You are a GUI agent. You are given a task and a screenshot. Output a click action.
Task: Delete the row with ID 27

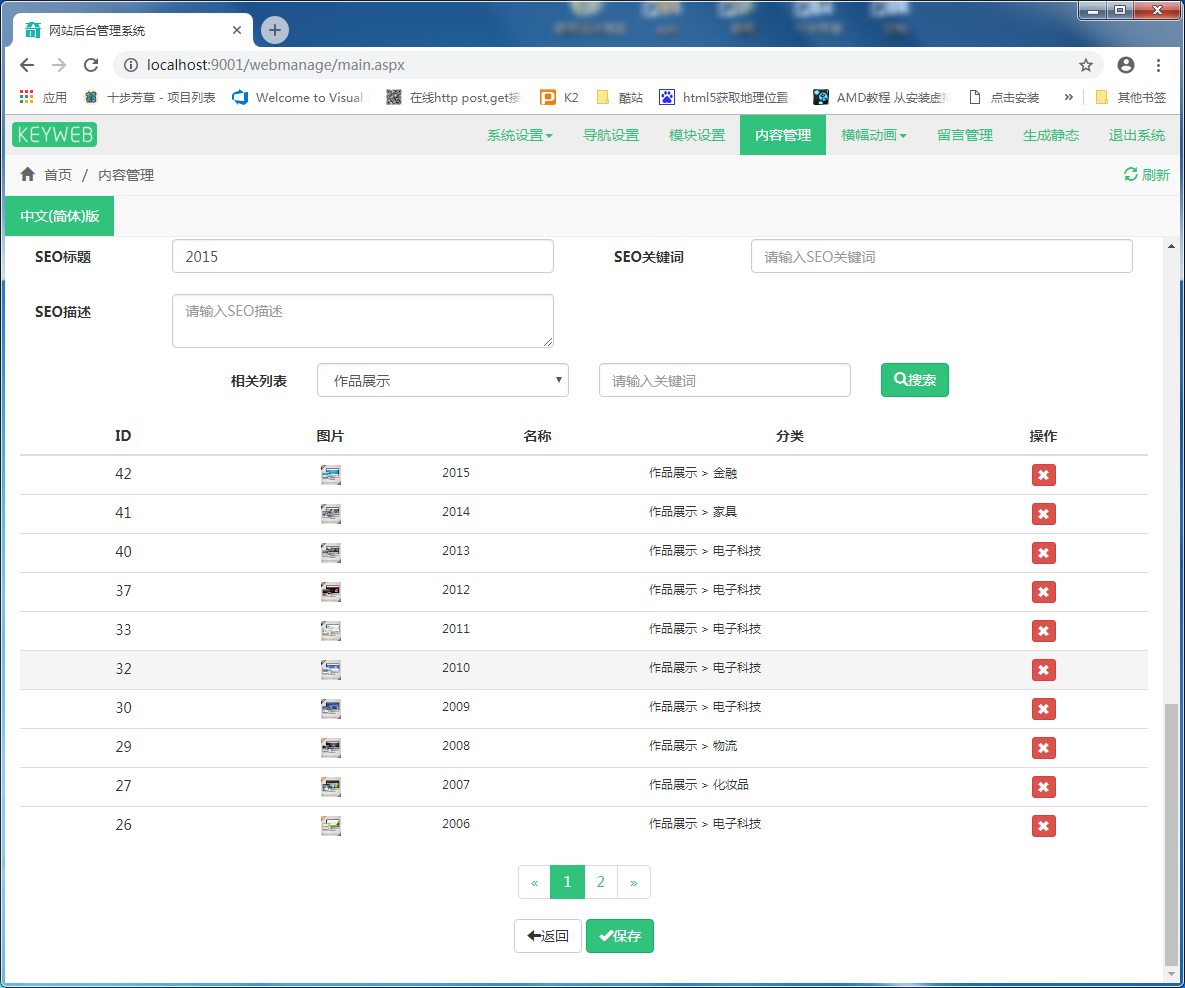1043,787
